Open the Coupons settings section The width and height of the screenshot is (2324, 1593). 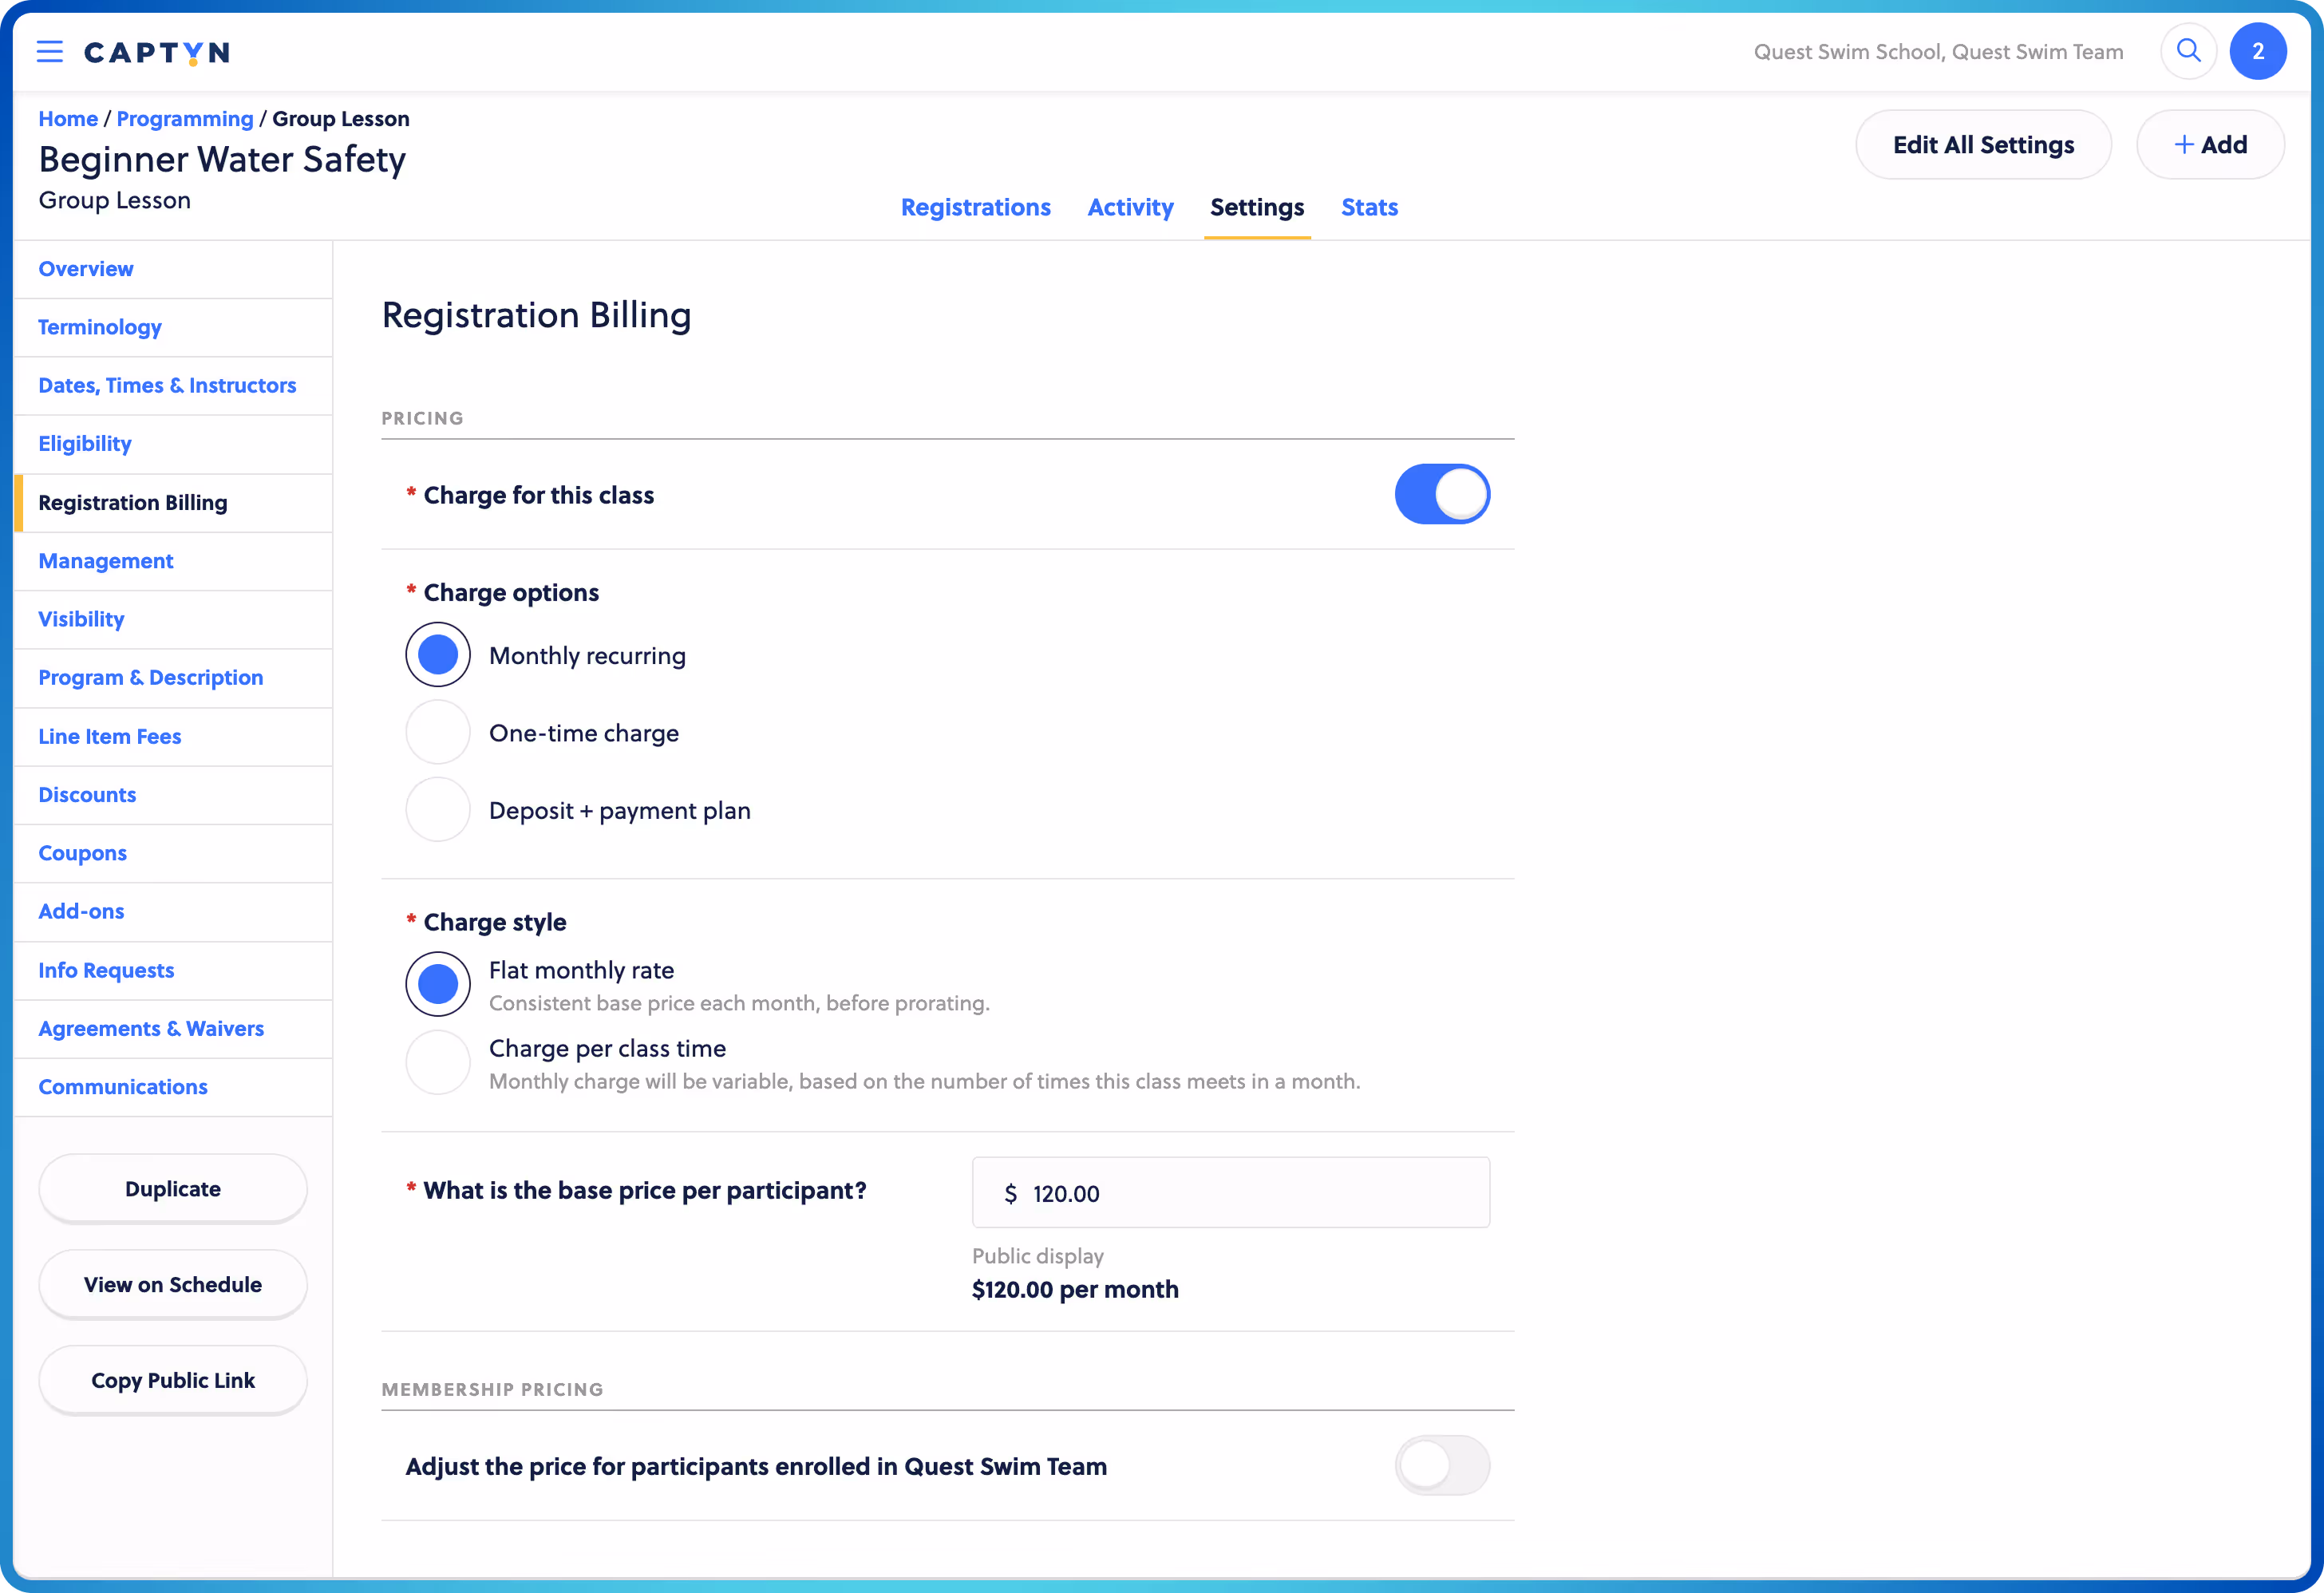click(83, 852)
